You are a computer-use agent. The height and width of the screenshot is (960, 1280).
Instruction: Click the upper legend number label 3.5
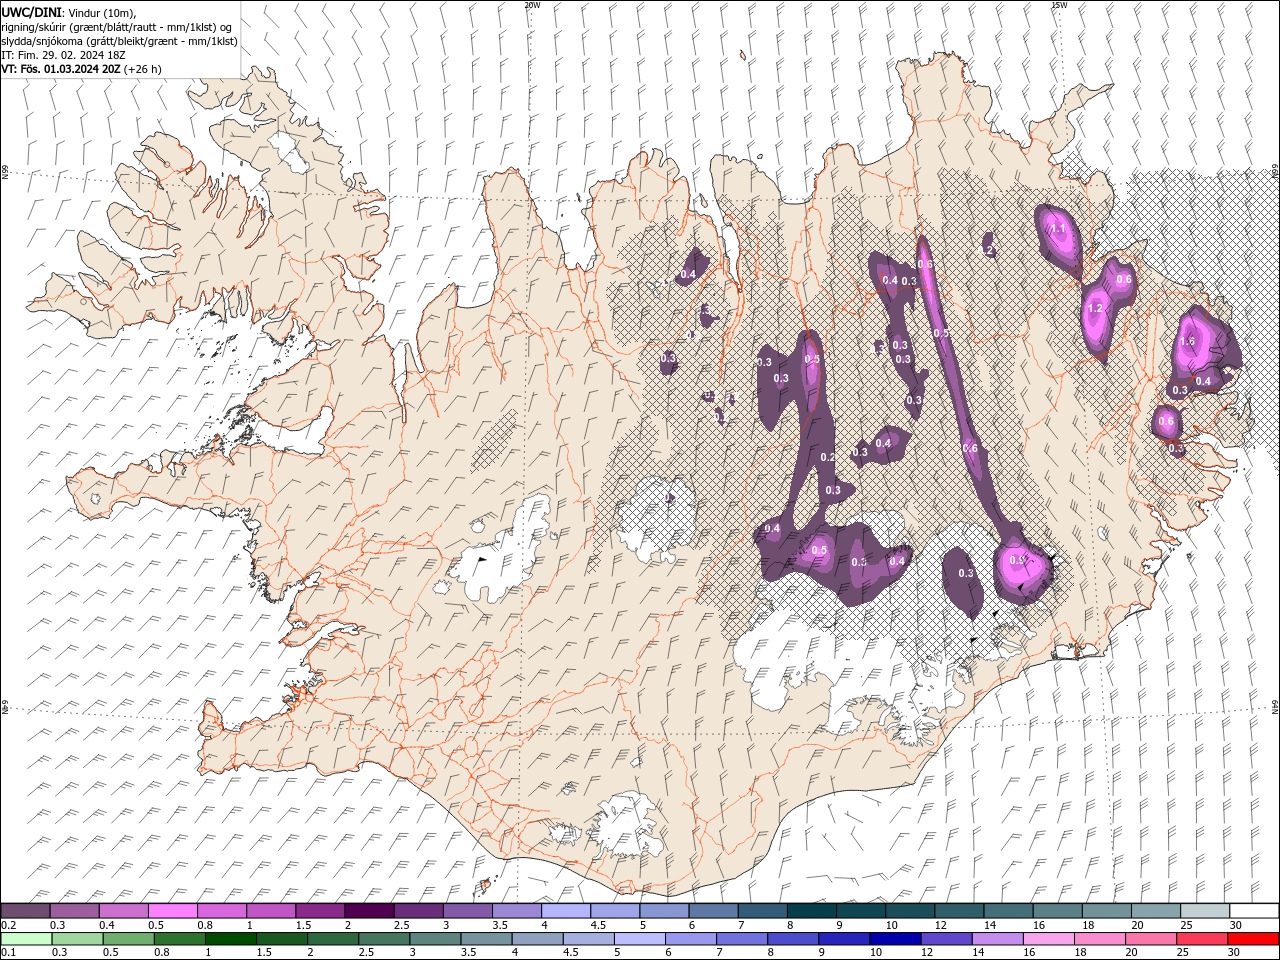point(499,925)
